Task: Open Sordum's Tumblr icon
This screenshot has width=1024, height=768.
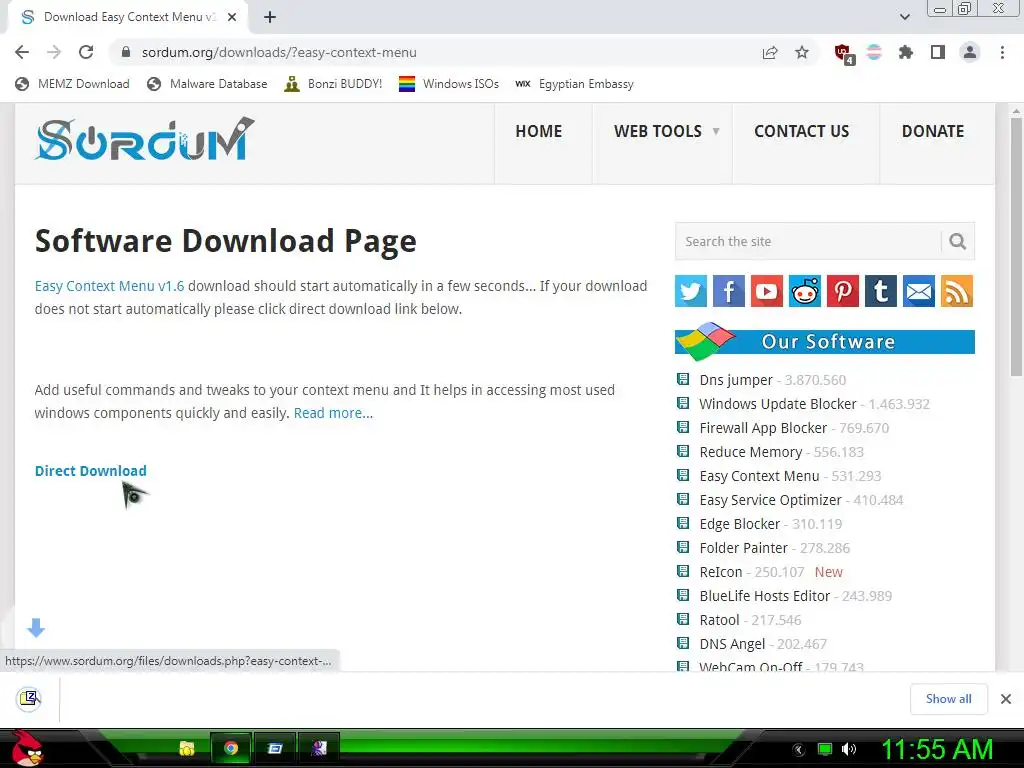Action: pos(881,291)
